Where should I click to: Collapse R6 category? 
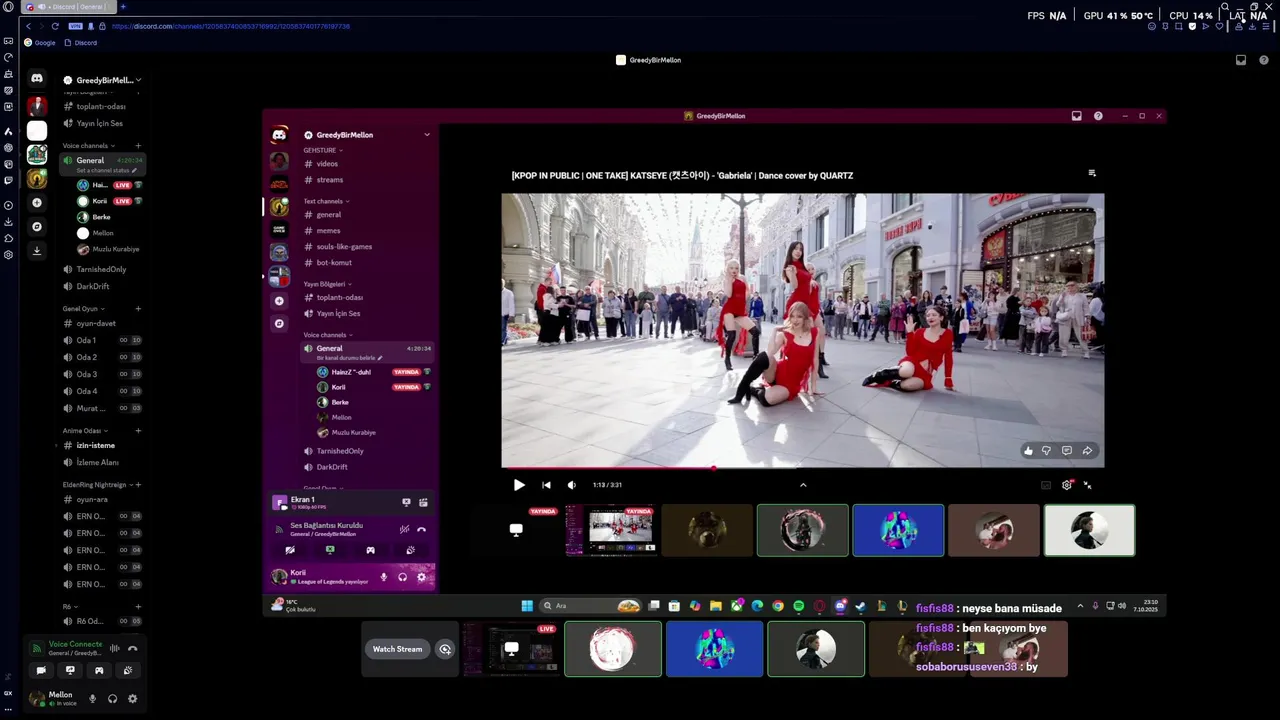coord(70,607)
